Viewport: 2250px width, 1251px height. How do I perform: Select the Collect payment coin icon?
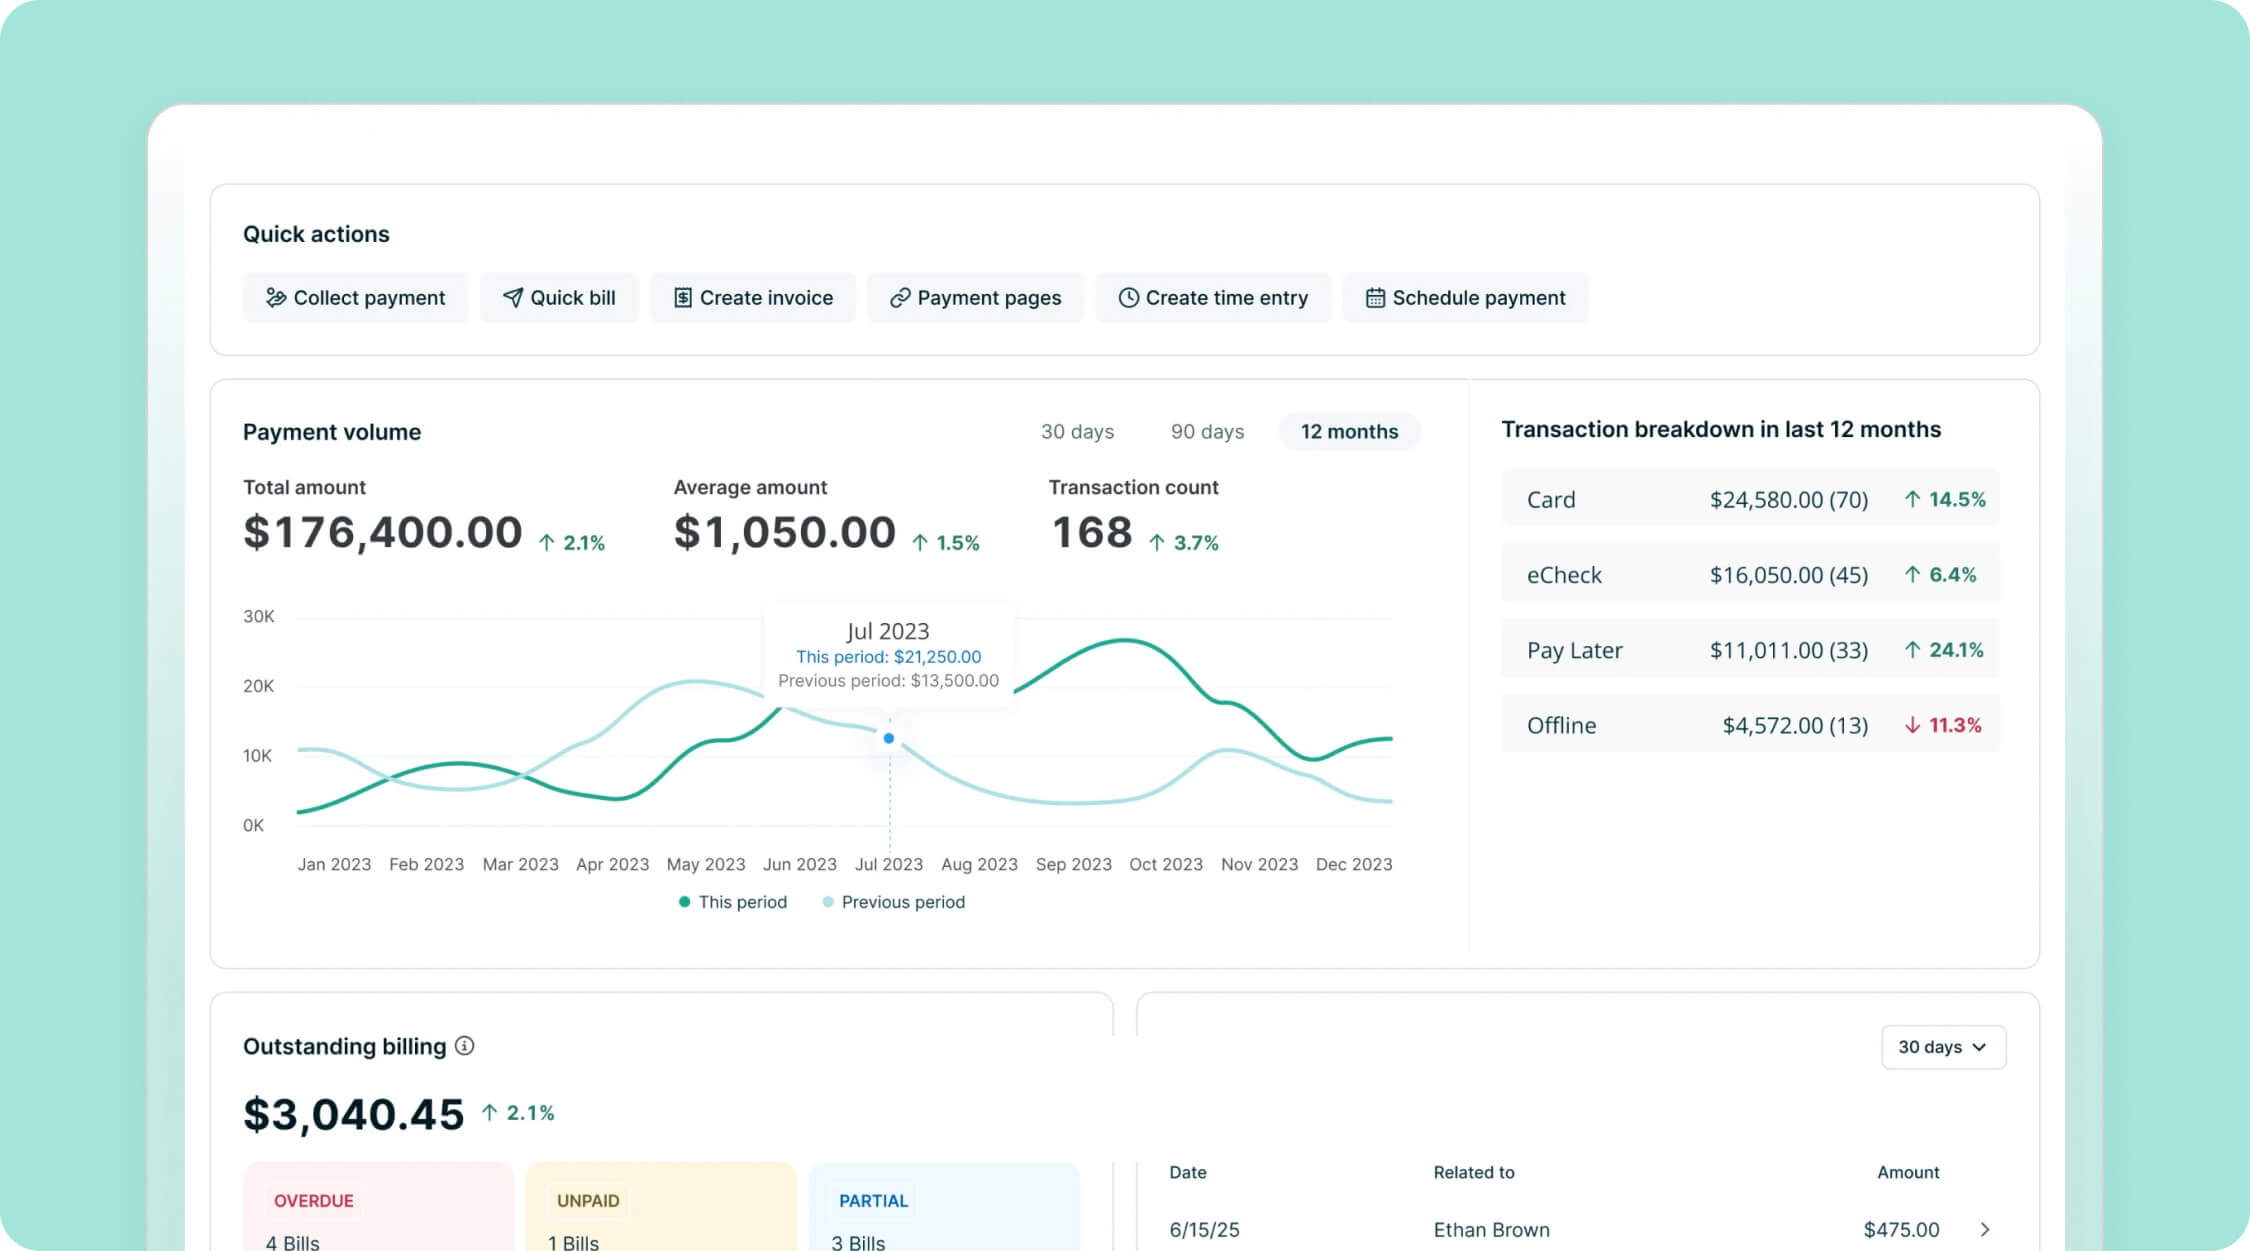click(276, 298)
